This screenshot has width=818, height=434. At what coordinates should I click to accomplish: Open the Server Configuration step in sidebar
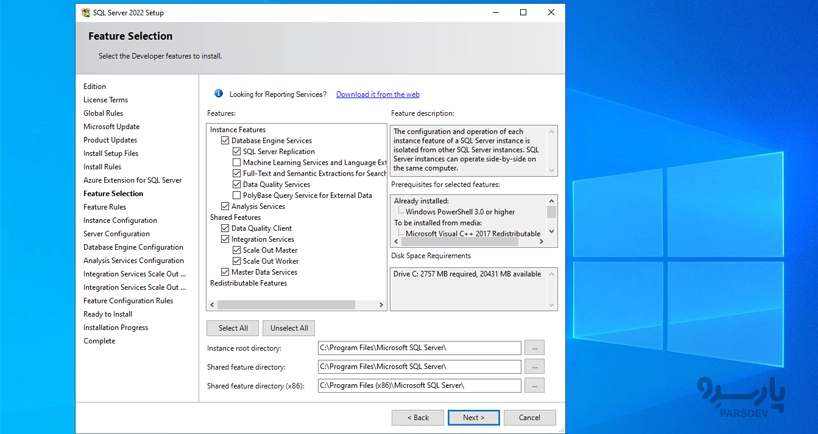(x=116, y=234)
